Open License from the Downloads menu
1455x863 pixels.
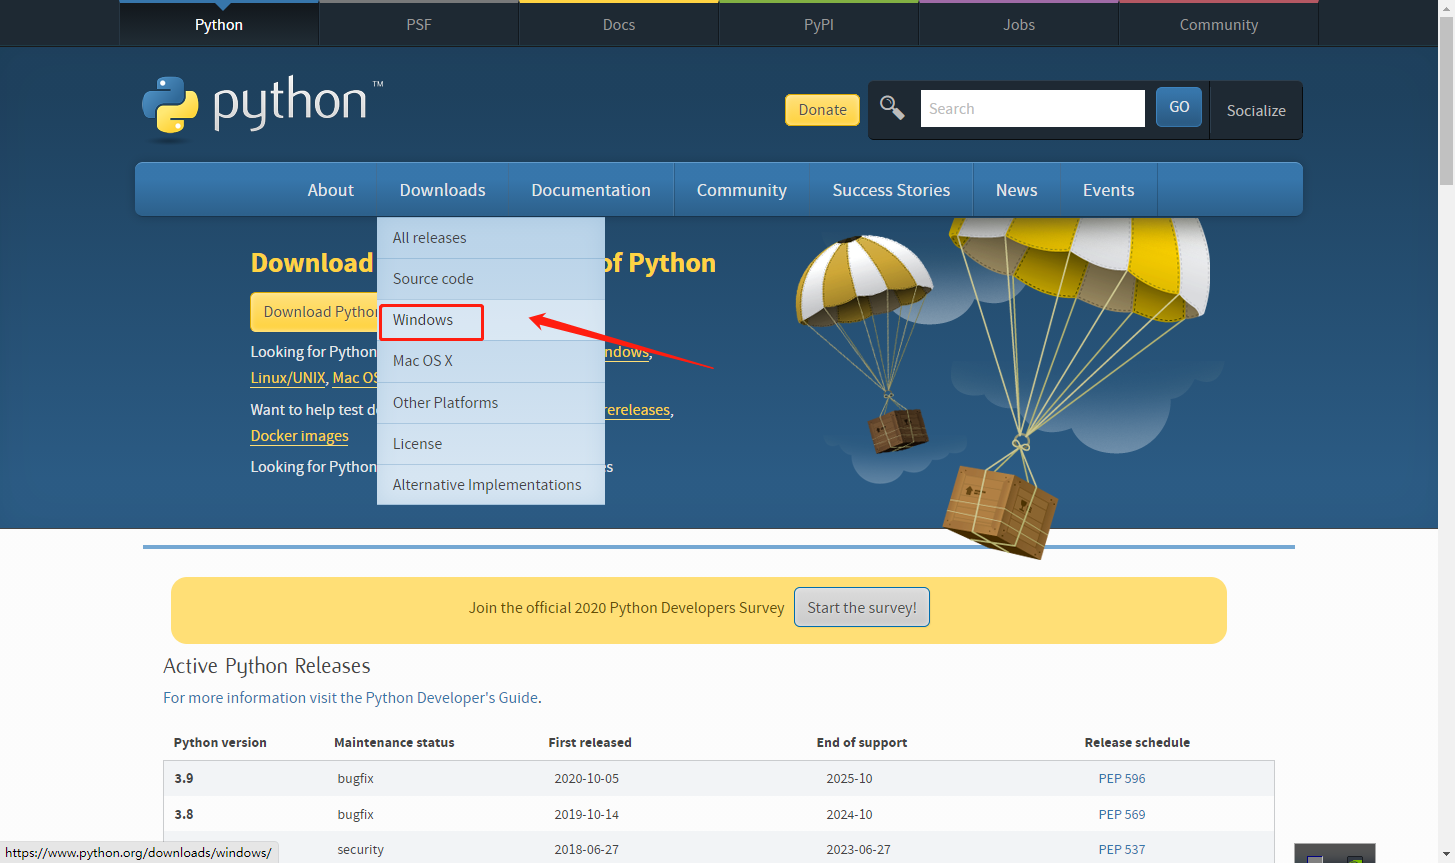(491, 444)
